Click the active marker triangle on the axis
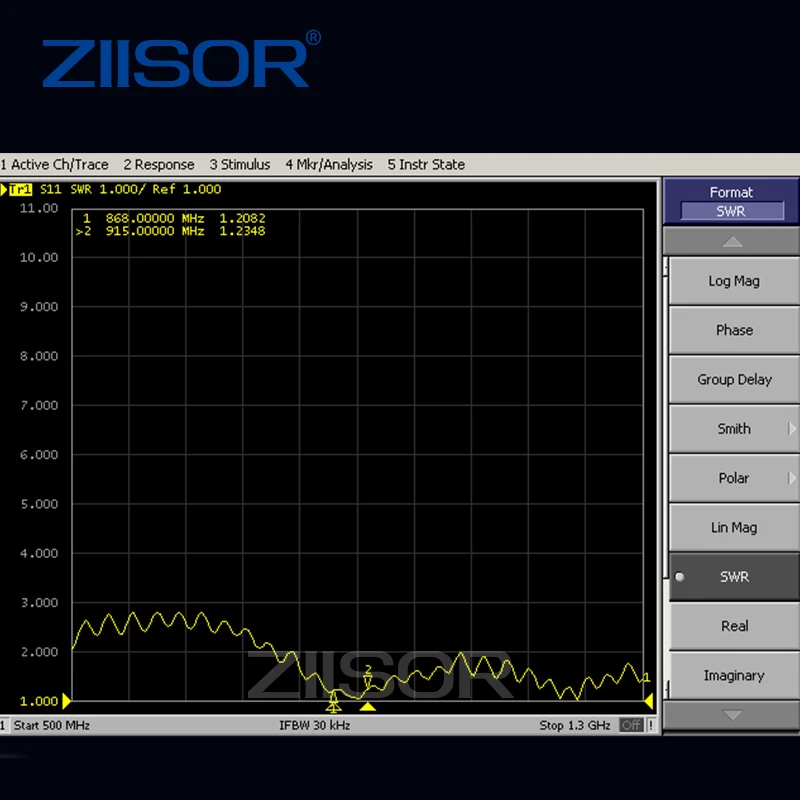800x800 pixels. click(x=367, y=707)
